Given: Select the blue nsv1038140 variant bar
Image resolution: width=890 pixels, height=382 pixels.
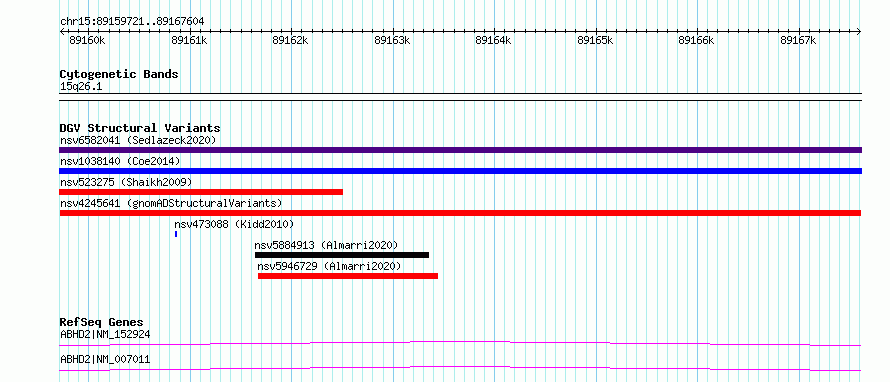Looking at the screenshot, I should [x=460, y=171].
